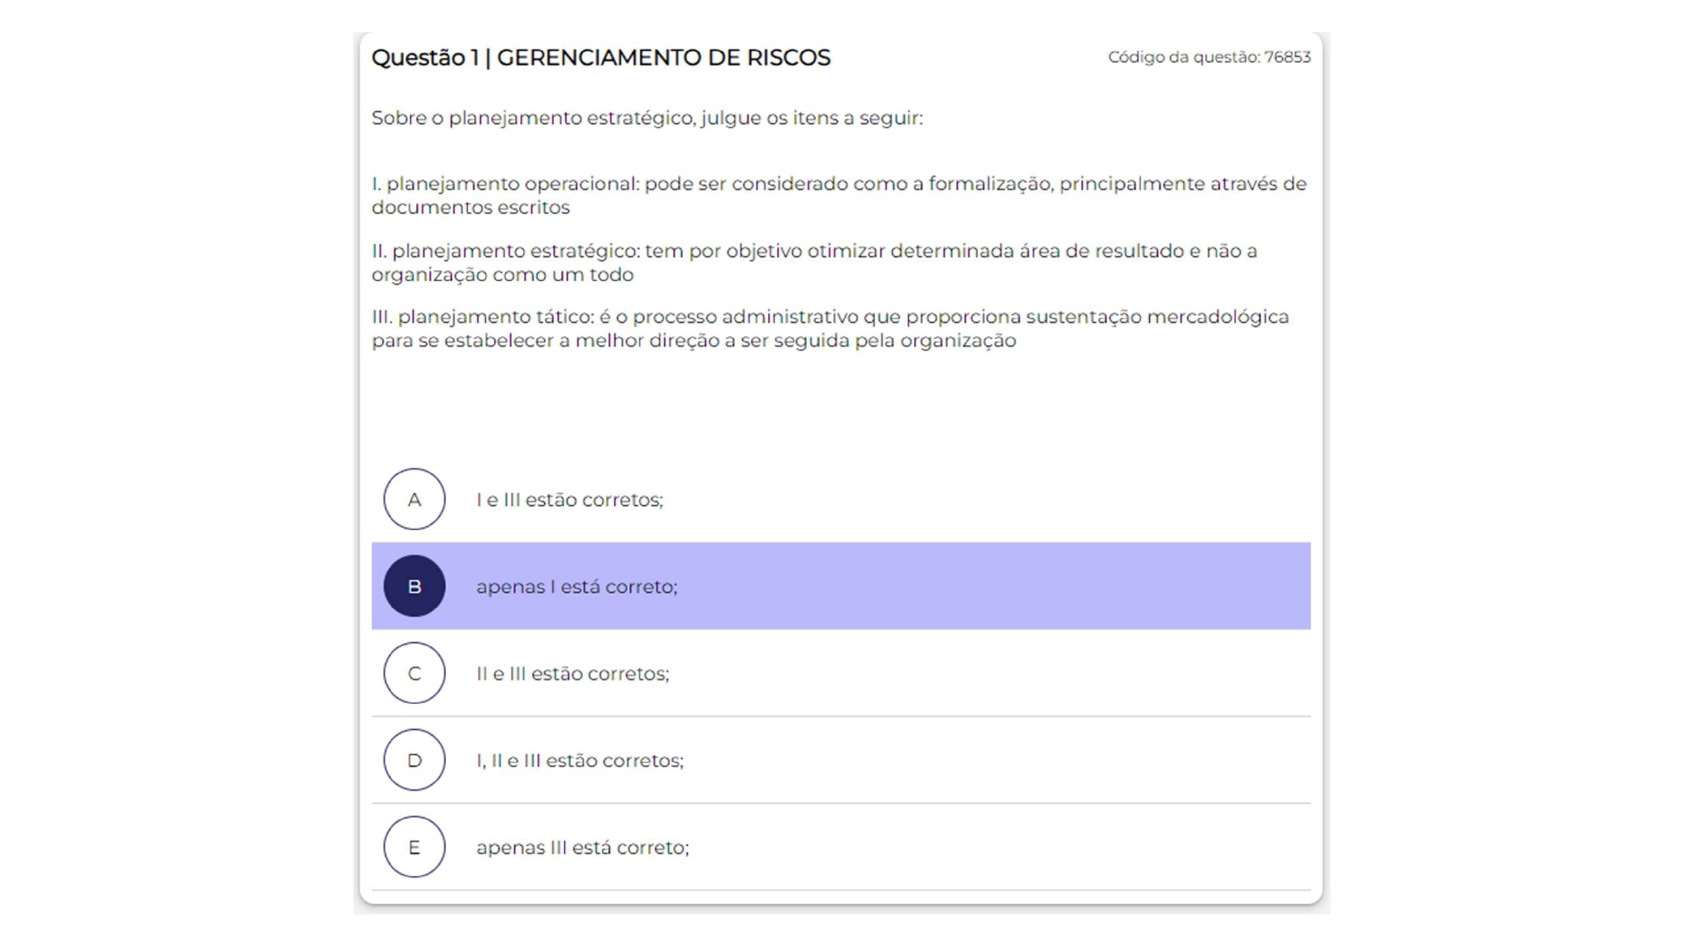The height and width of the screenshot is (947, 1684).
Task: Pick answer text "apenas III está correto;"
Action: coord(582,848)
